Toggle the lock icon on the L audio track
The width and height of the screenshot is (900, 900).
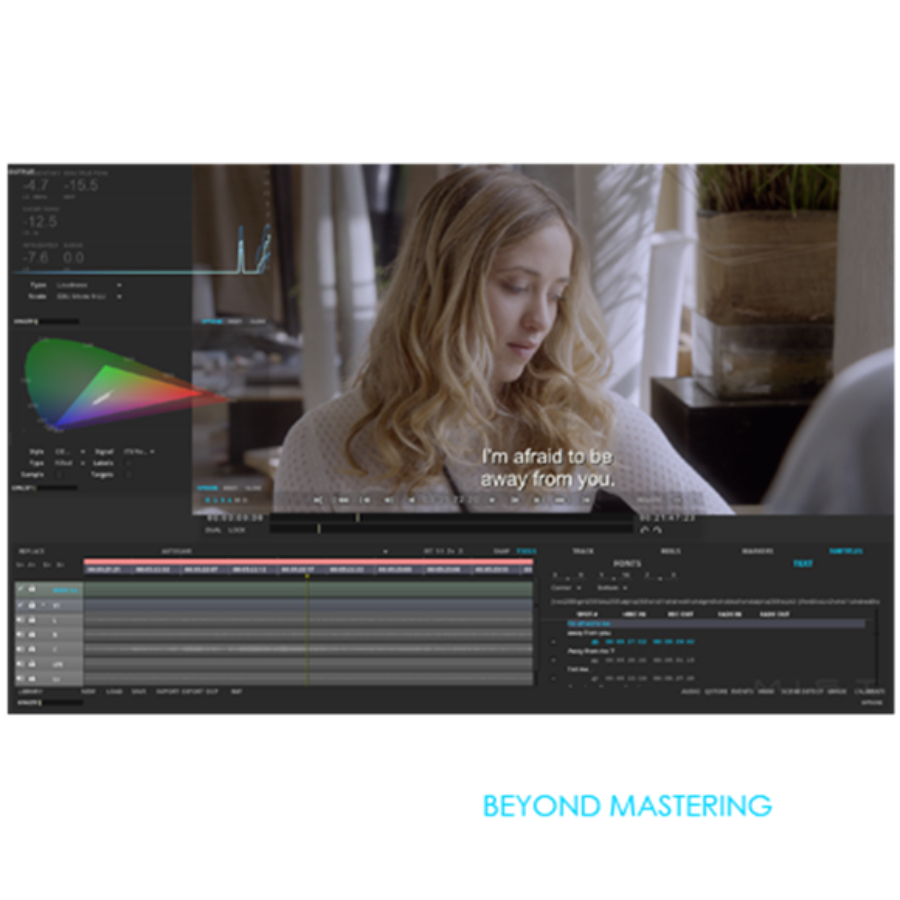point(32,620)
